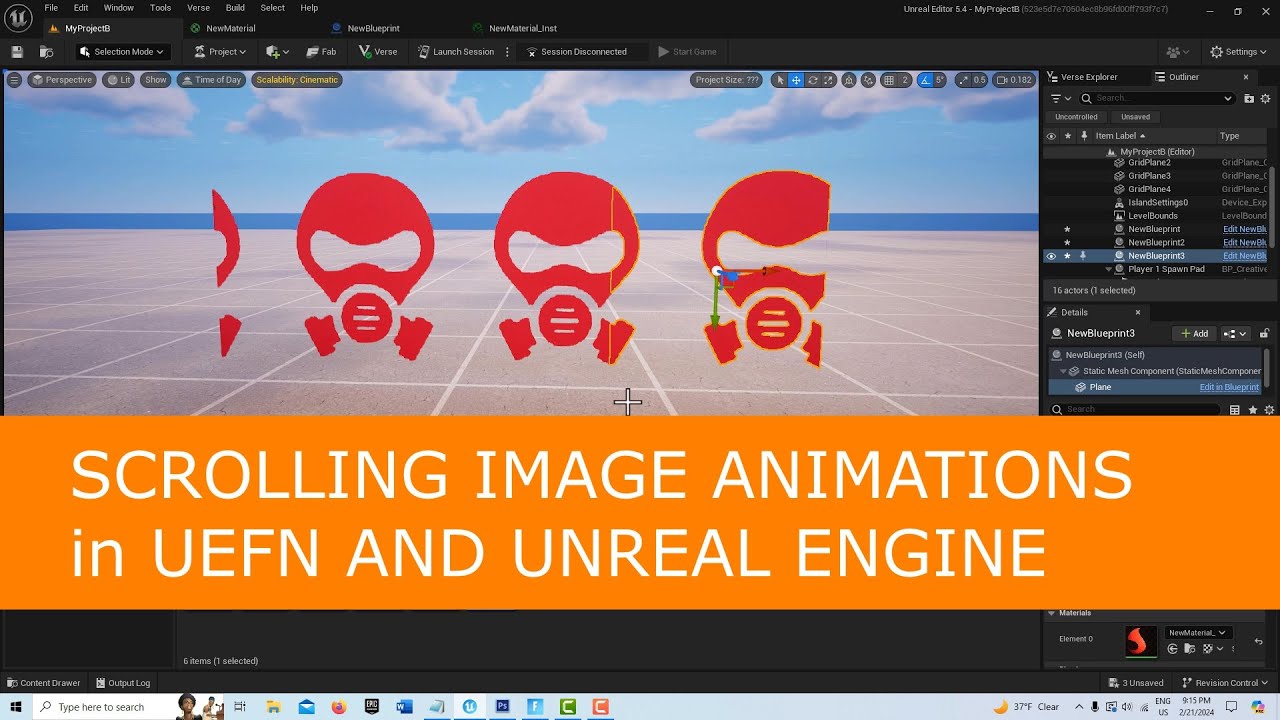Click the Fab button
1280x720 pixels.
coord(321,52)
